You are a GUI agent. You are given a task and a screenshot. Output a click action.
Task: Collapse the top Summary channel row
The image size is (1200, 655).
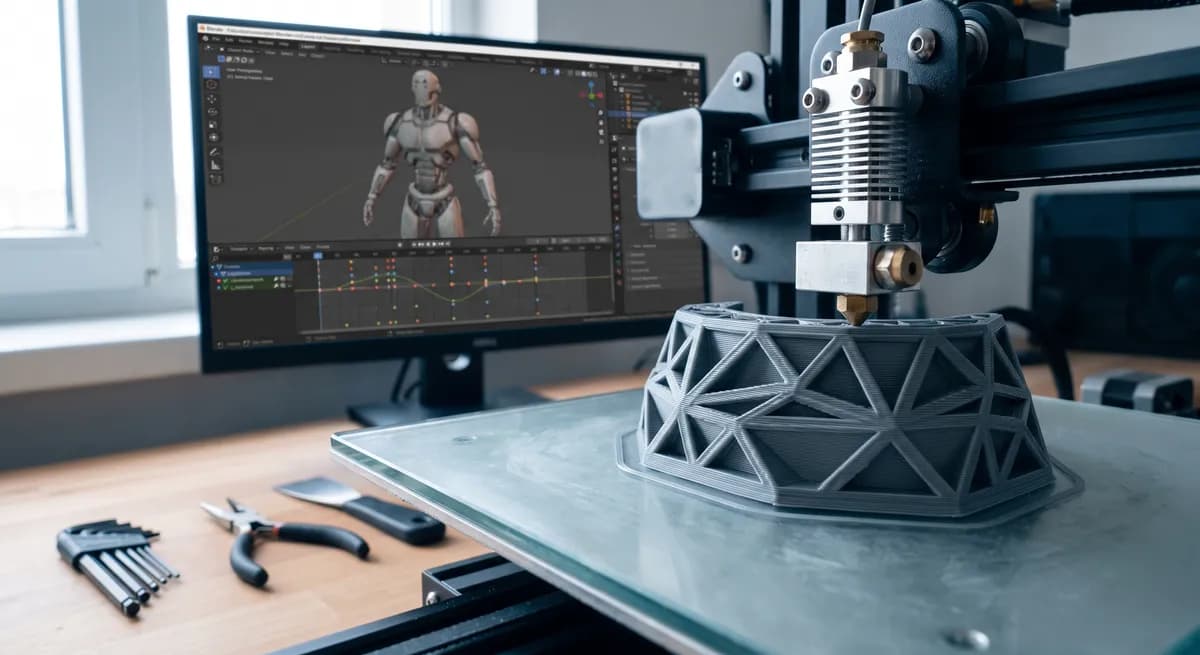coord(213,267)
